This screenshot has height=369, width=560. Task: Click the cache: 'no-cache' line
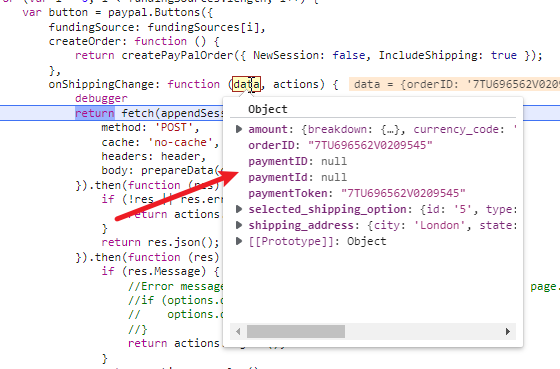click(x=160, y=143)
